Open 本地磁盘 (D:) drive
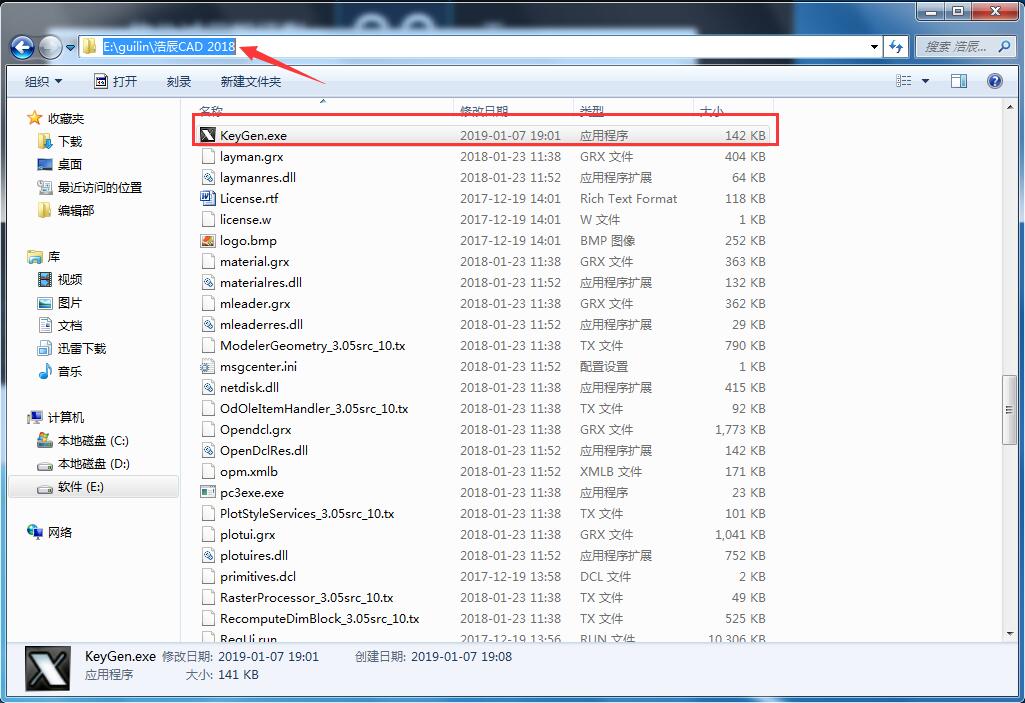1025x703 pixels. pyautogui.click(x=83, y=463)
